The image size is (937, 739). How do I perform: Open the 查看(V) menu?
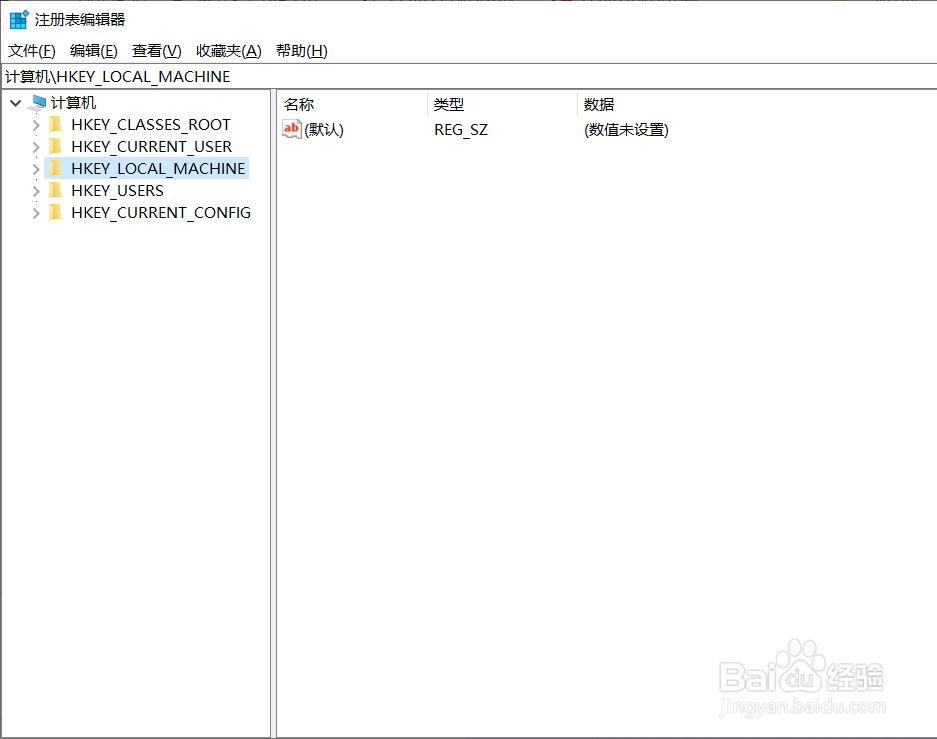157,51
